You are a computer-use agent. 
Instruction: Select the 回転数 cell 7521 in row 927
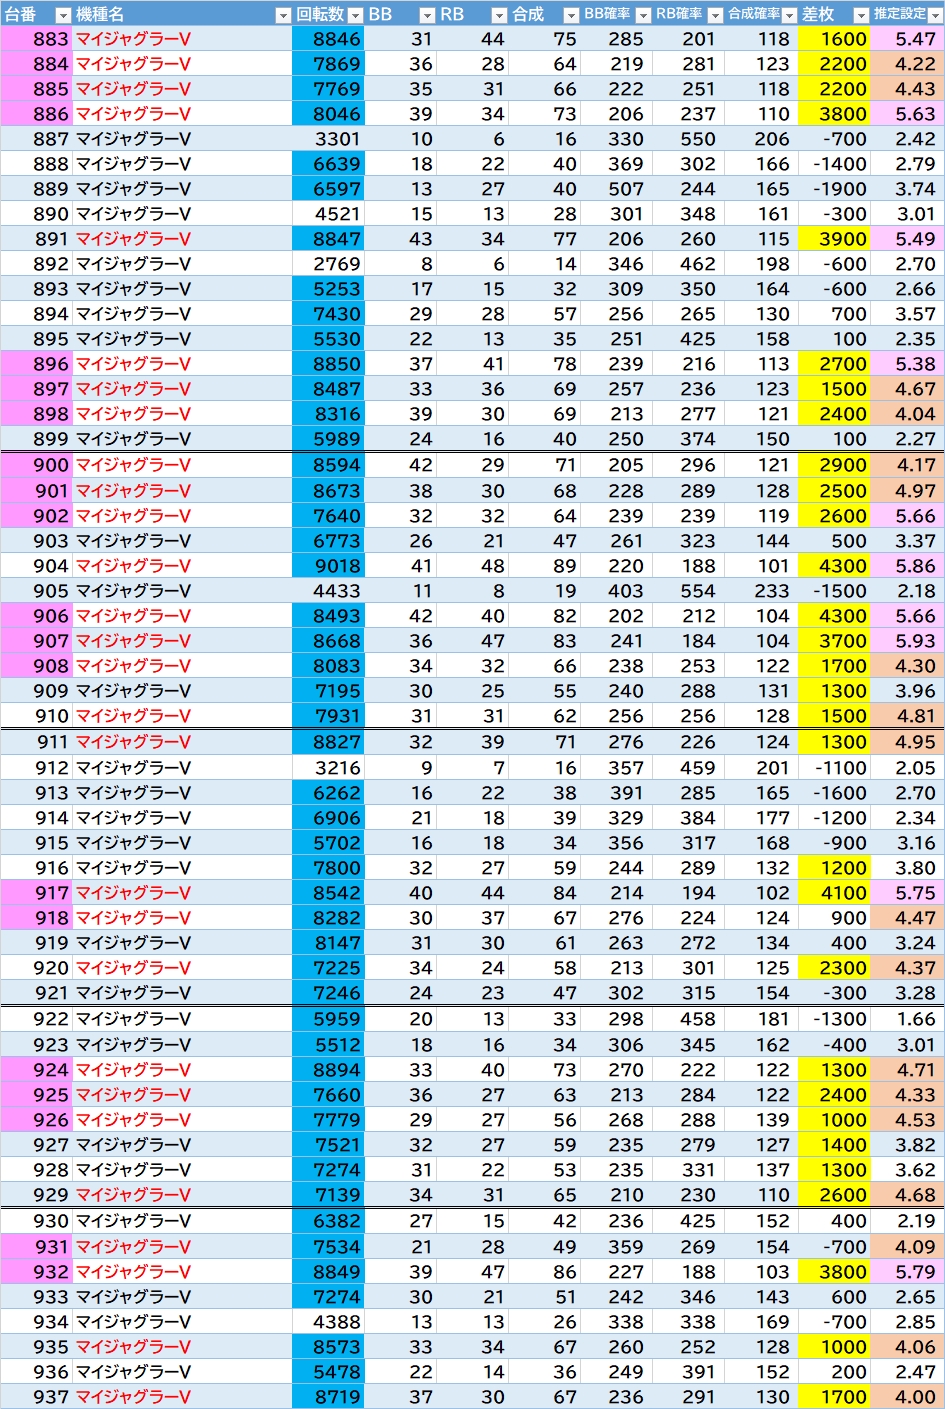[x=328, y=1145]
